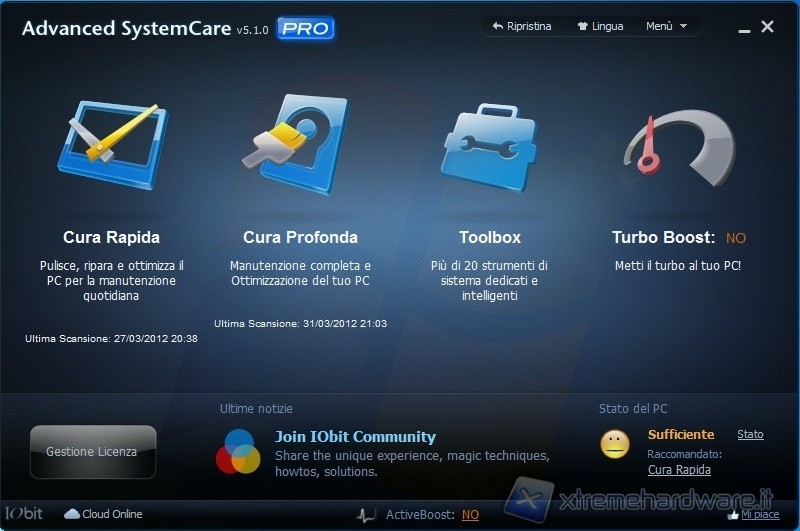
Task: Open Cura Rapida monitor icon
Action: click(x=112, y=145)
